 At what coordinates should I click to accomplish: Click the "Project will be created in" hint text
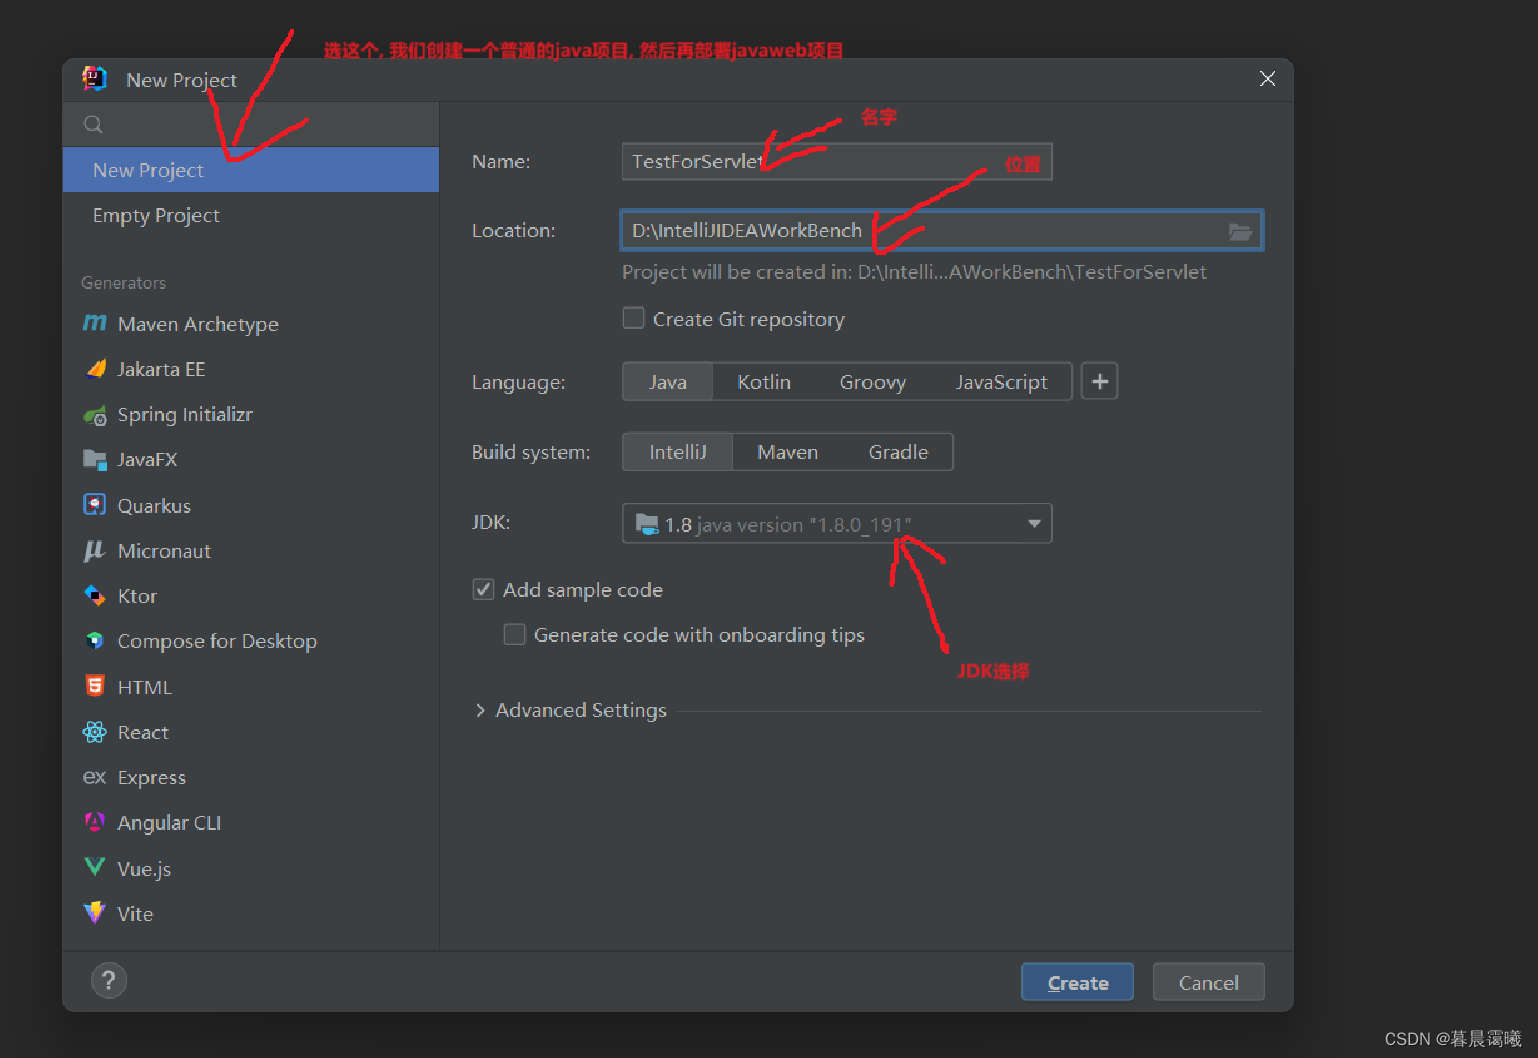[x=914, y=272]
